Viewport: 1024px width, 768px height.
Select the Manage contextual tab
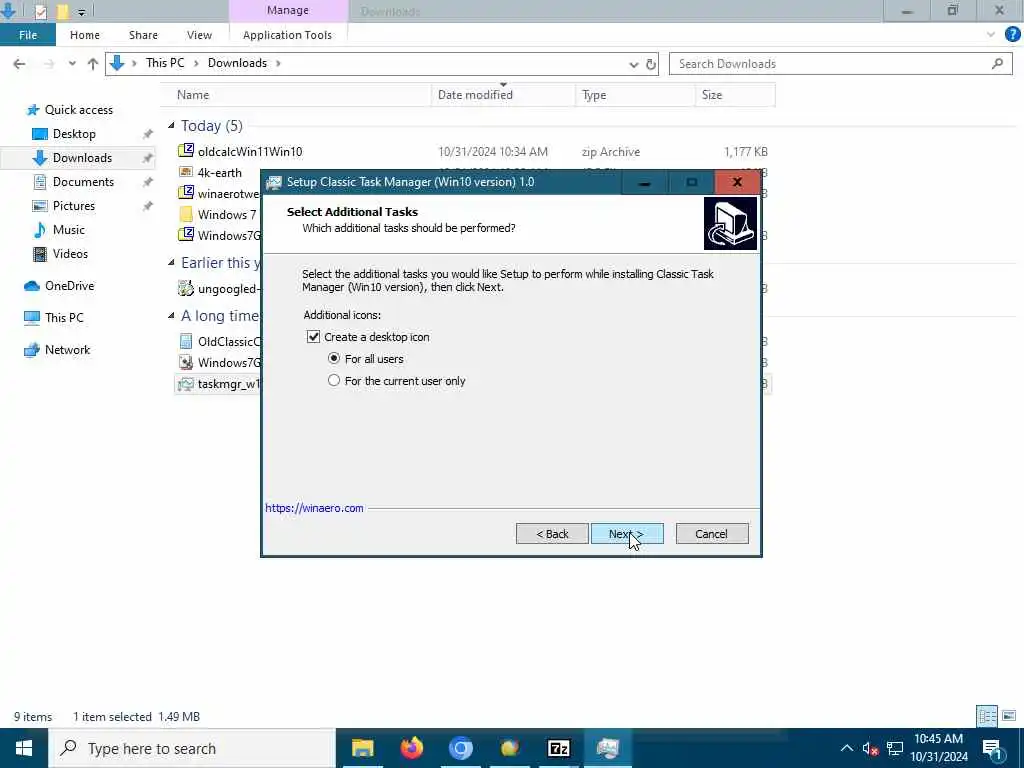coord(288,10)
